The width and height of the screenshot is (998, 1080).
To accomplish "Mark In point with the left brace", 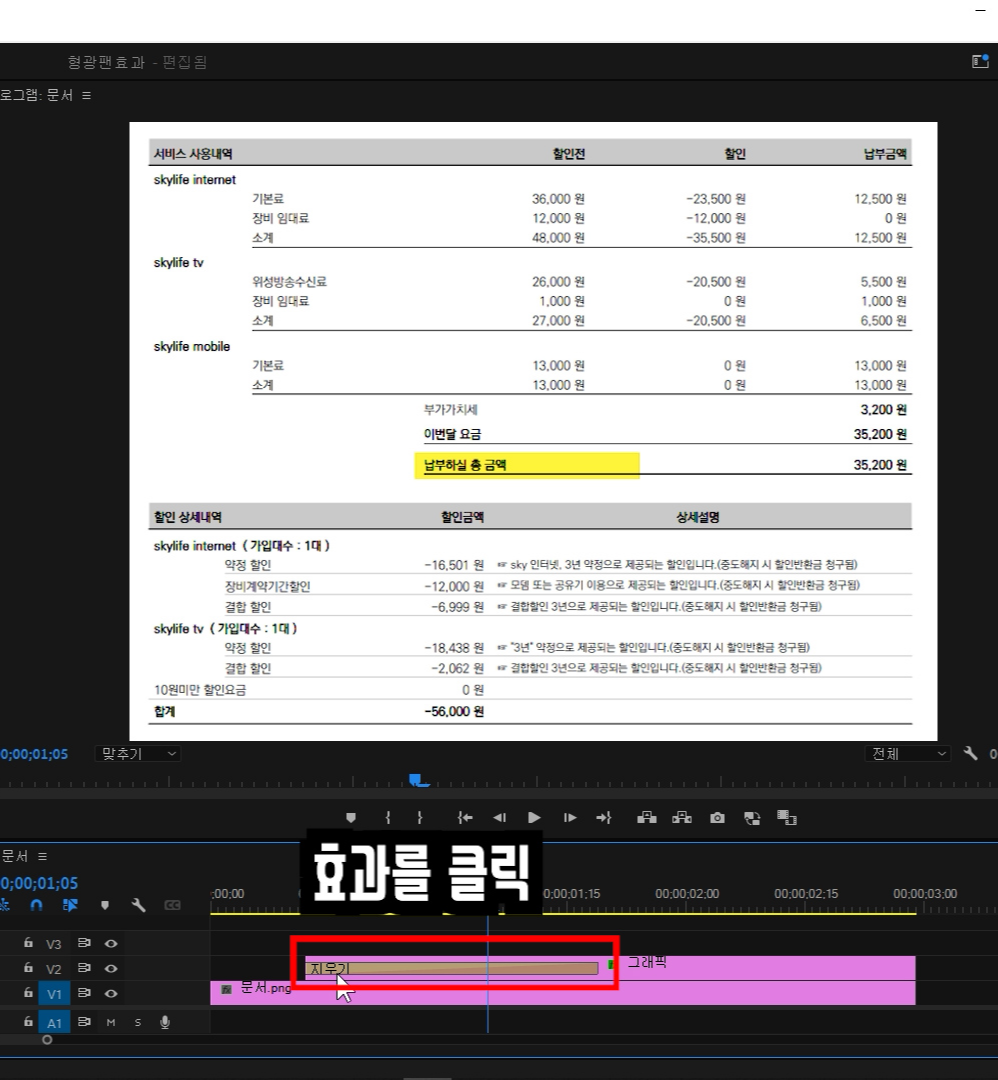I will click(388, 818).
